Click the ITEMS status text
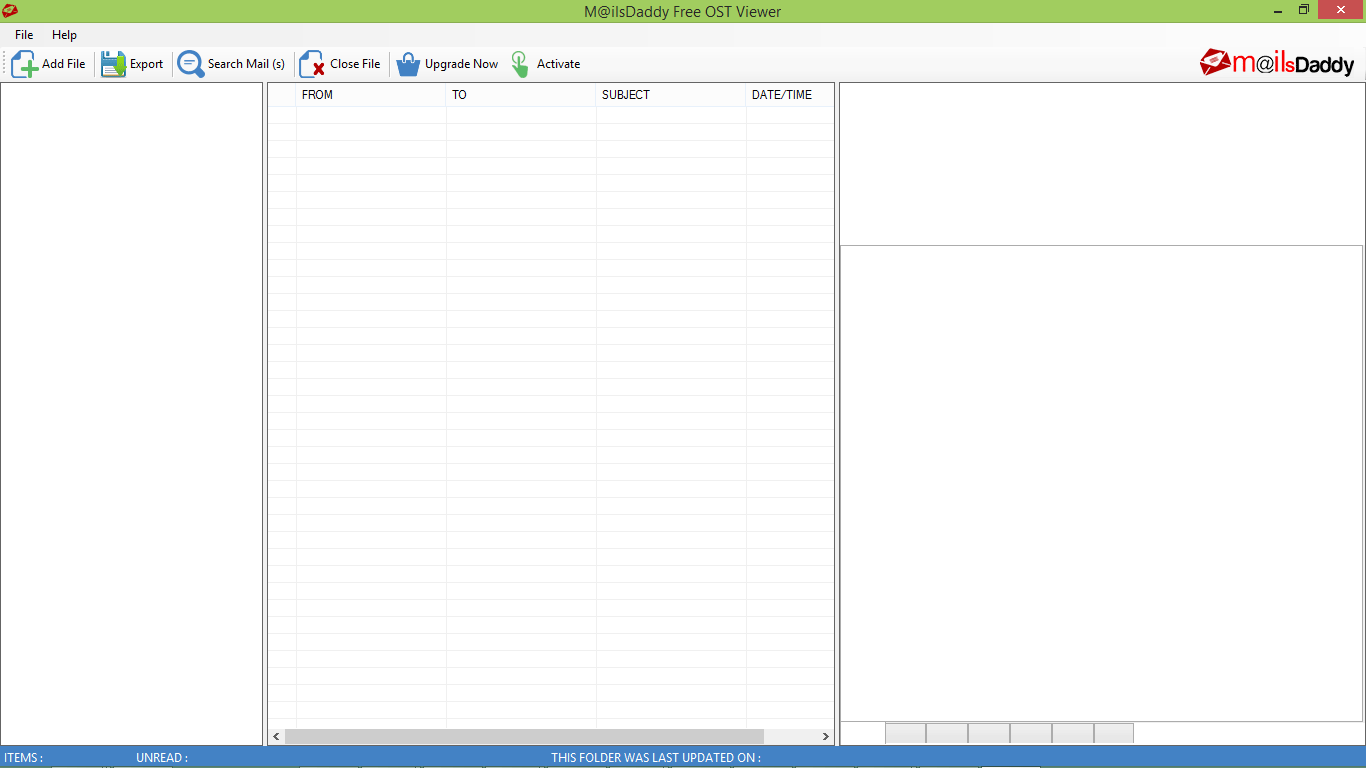The height and width of the screenshot is (768, 1366). [24, 758]
